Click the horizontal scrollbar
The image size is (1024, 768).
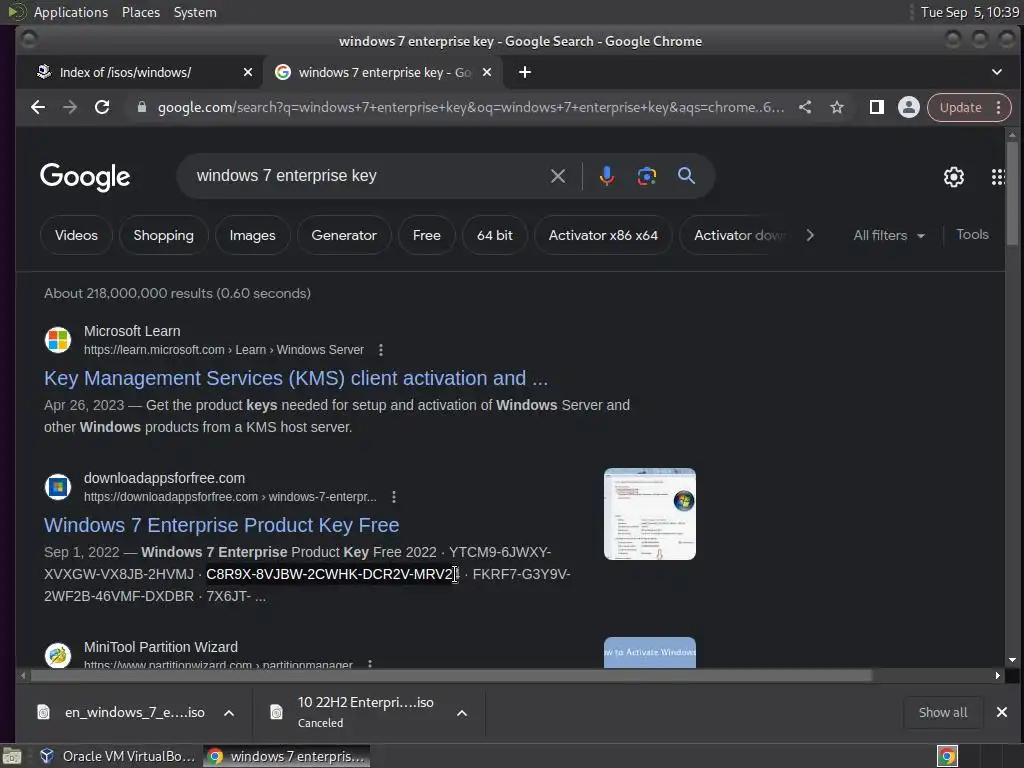(x=451, y=675)
